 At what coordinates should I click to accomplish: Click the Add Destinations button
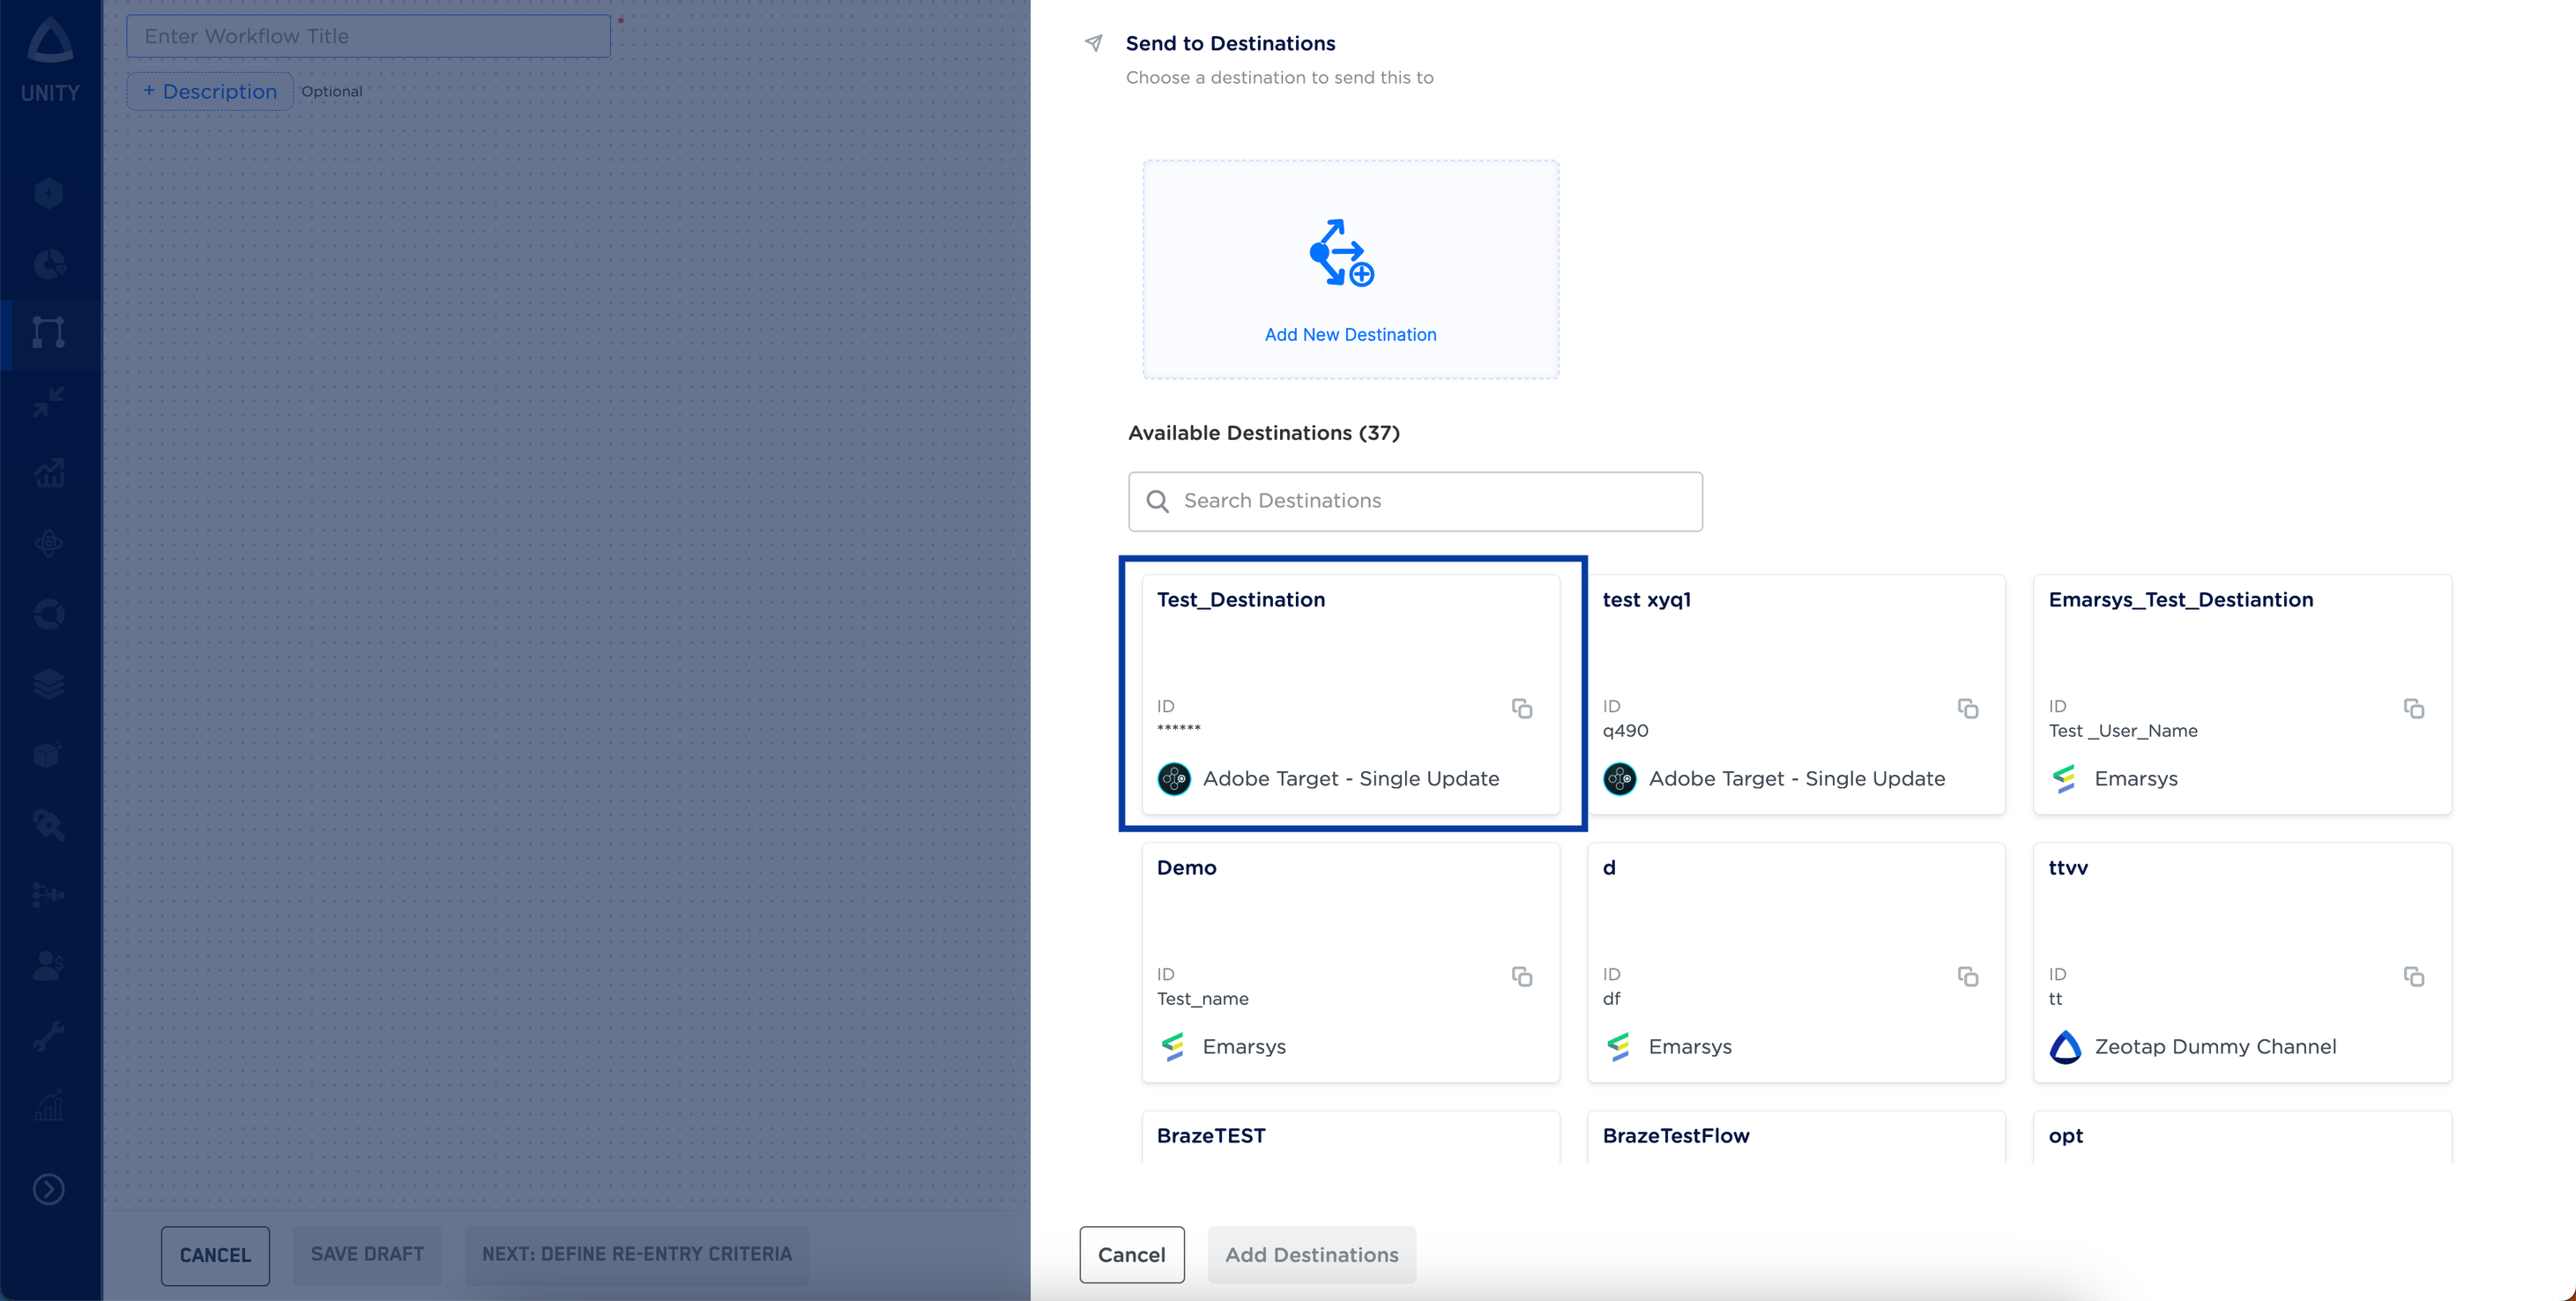1311,1254
